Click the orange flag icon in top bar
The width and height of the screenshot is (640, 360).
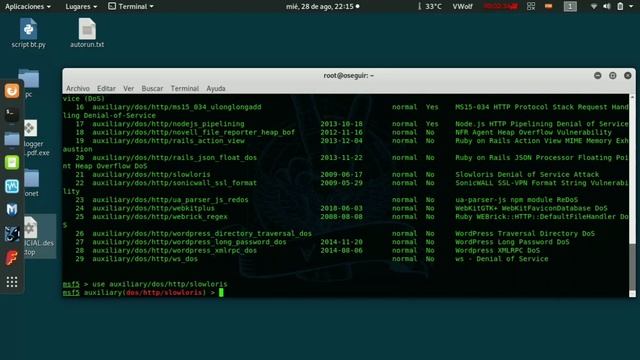pyautogui.click(x=549, y=6)
